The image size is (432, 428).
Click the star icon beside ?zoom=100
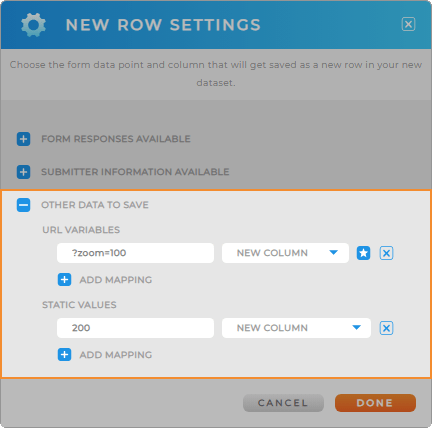click(363, 253)
